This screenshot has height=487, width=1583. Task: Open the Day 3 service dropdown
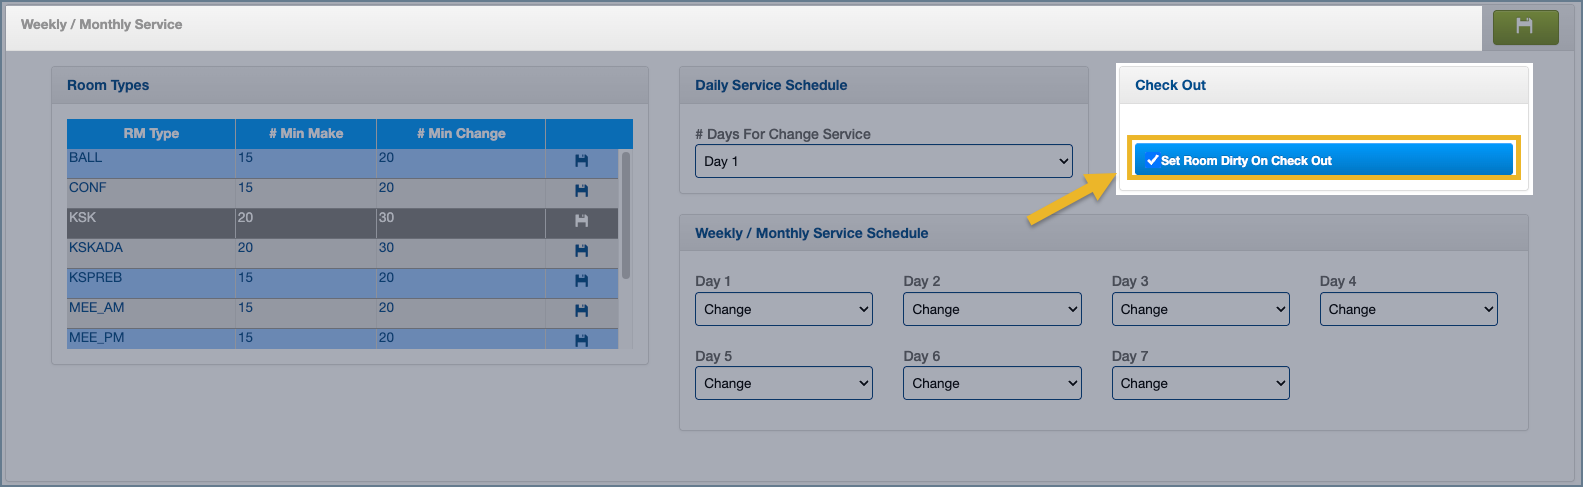coord(1200,309)
